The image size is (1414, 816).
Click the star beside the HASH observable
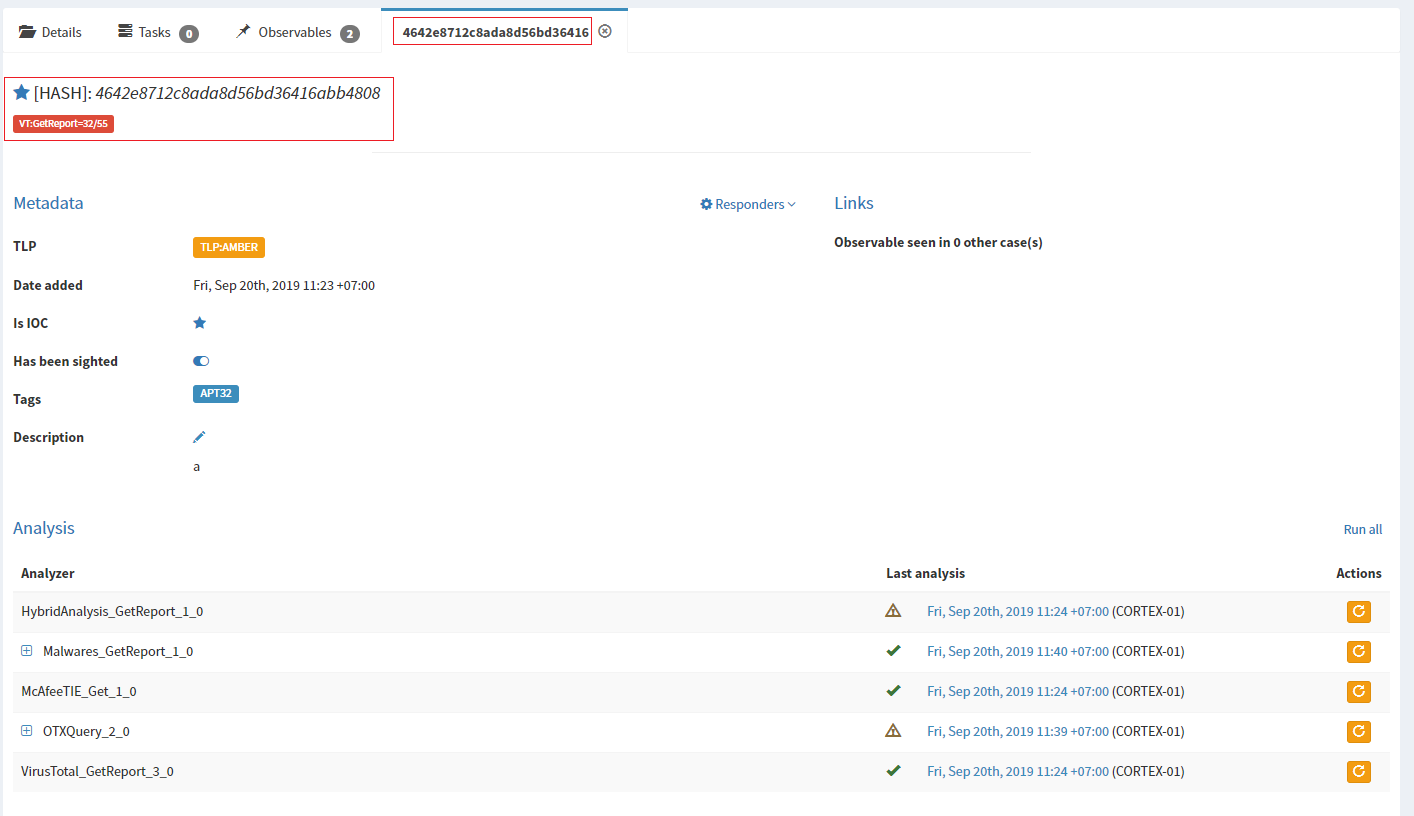pyautogui.click(x=22, y=92)
